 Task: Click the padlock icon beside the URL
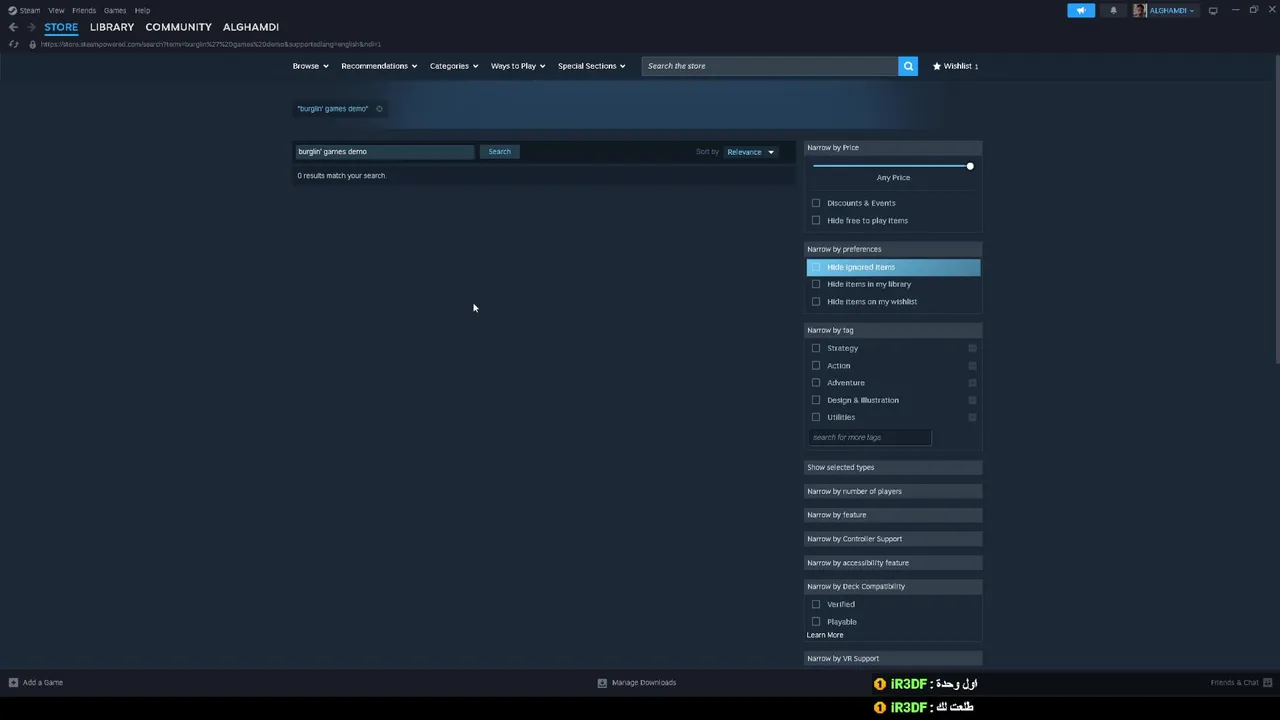pyautogui.click(x=32, y=44)
